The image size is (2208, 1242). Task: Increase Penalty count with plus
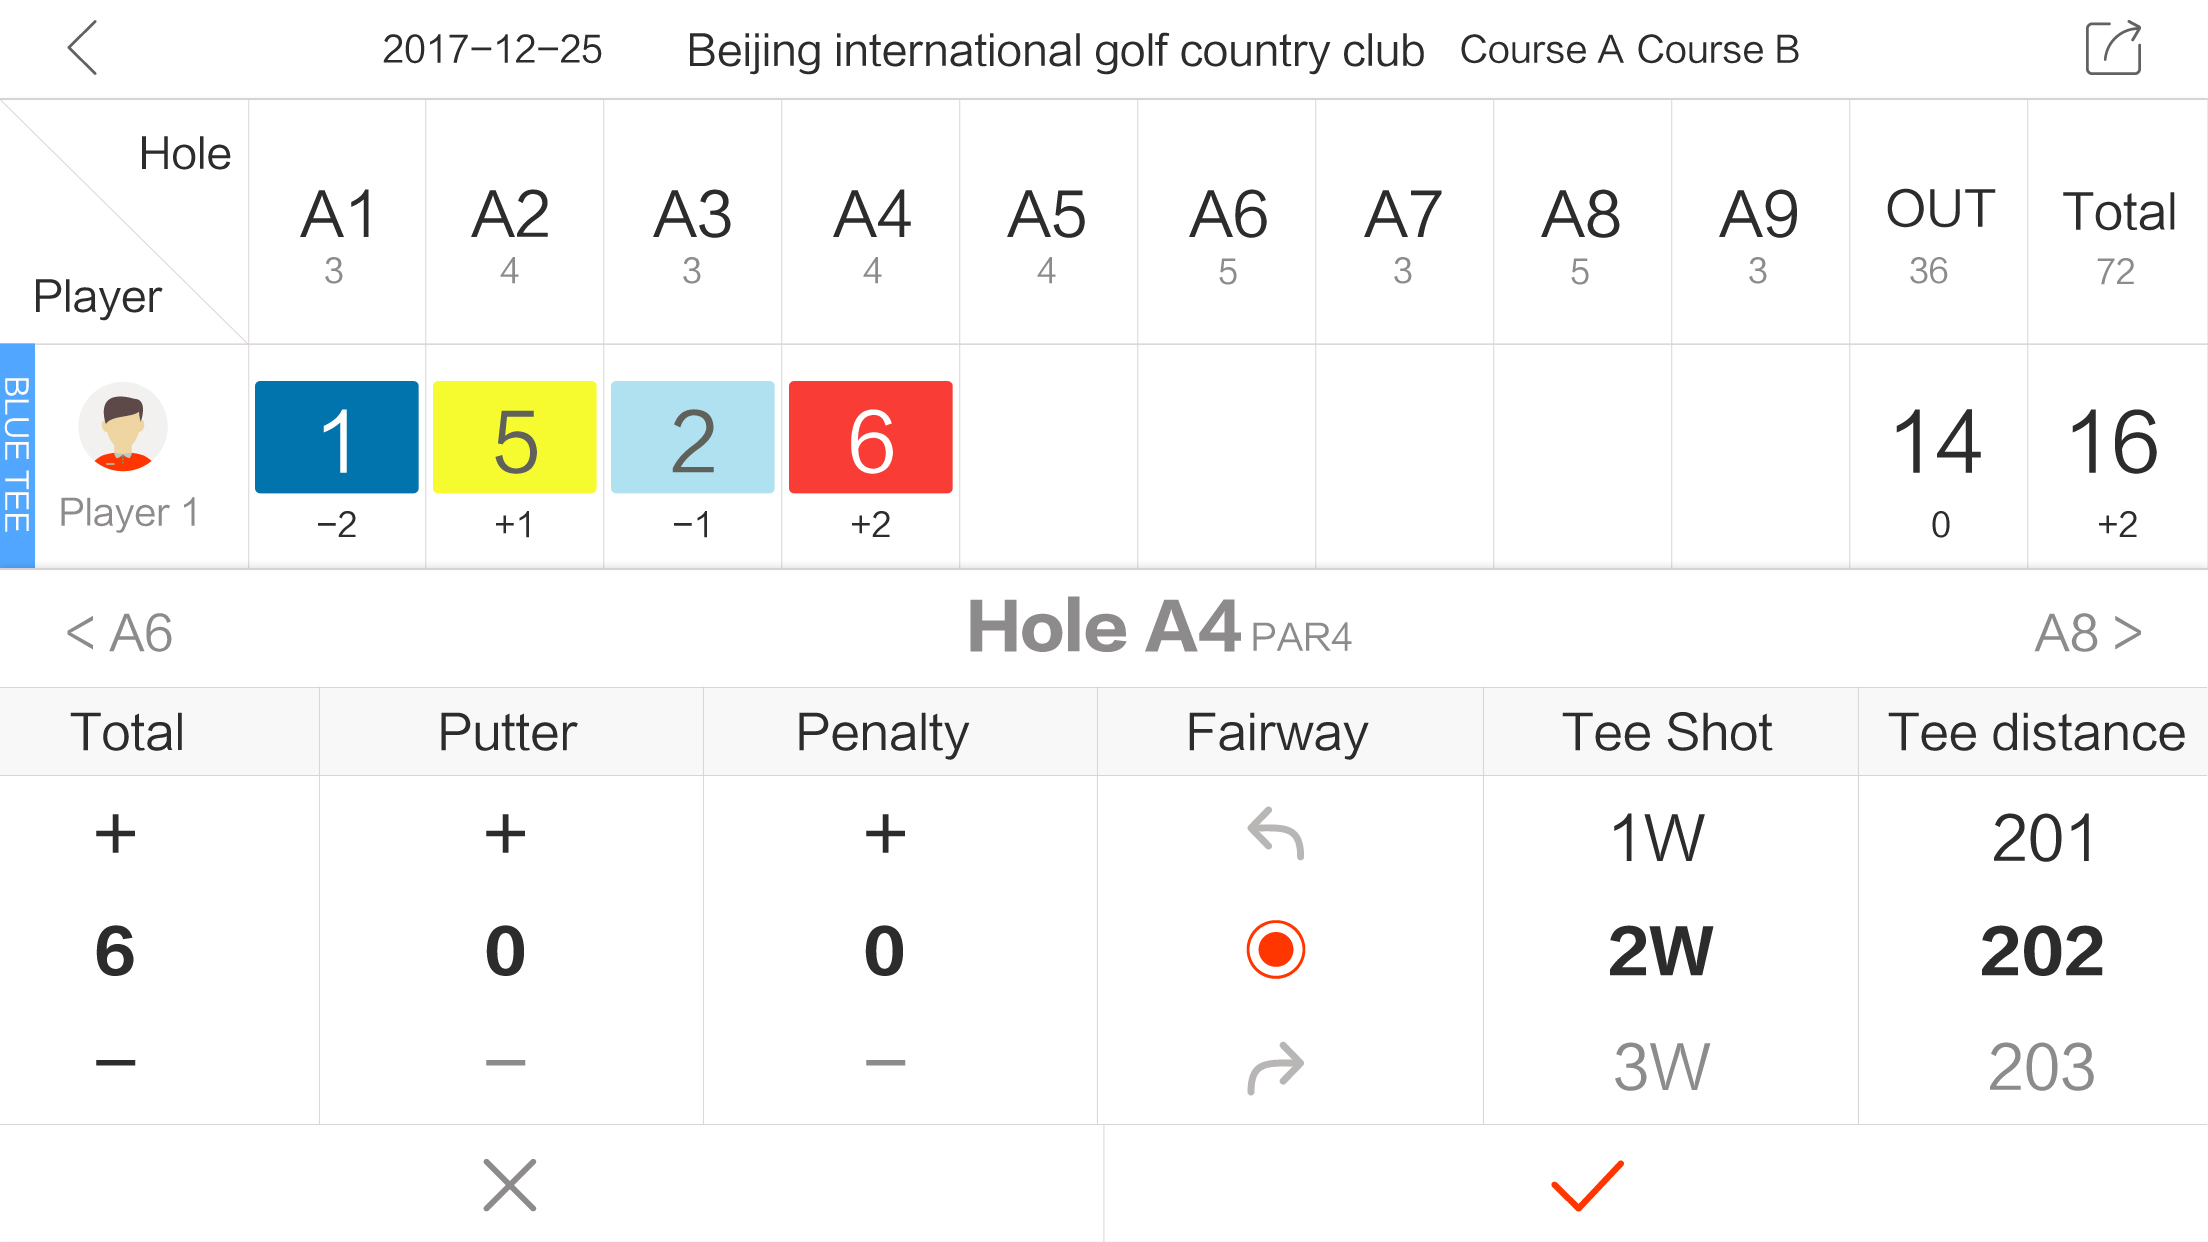(x=885, y=833)
